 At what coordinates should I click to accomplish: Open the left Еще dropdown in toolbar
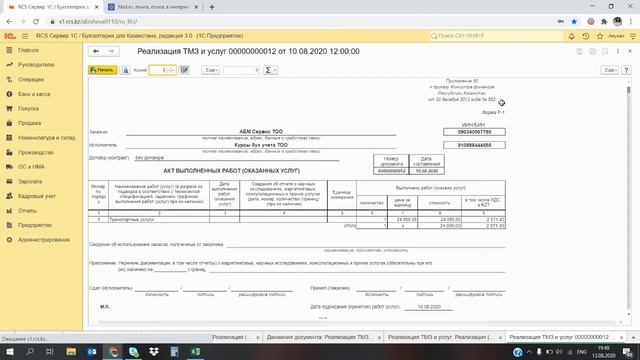coord(211,70)
